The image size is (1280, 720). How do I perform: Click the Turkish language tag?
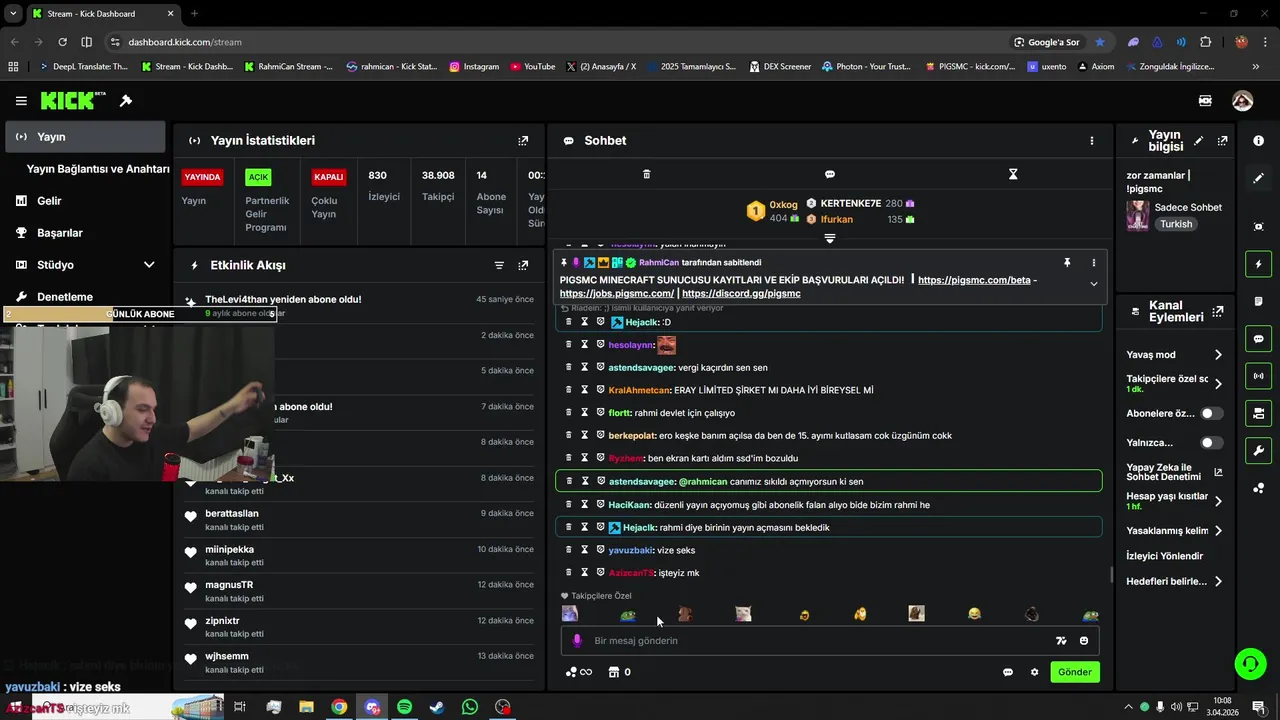[x=1176, y=224]
